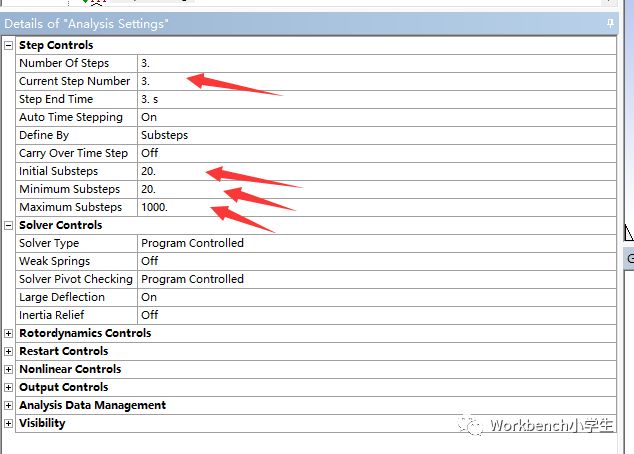Select the Number Of Steps label
The image size is (634, 454).
tap(64, 63)
